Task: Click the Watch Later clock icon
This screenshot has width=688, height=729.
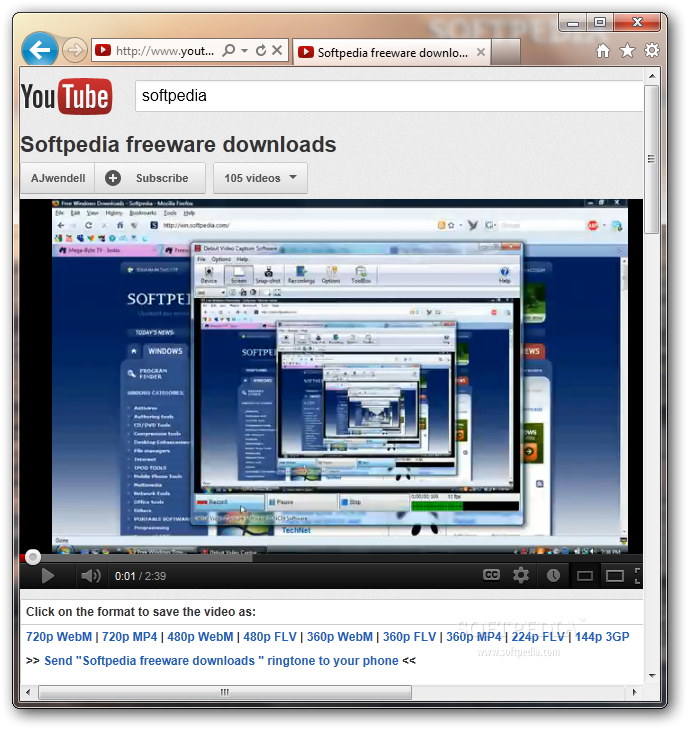Action: tap(553, 576)
